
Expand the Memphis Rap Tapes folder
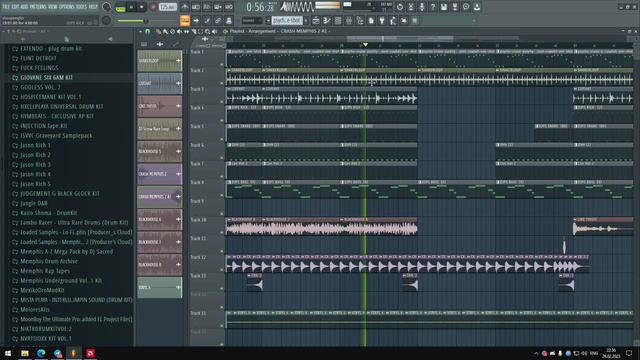[x=45, y=271]
